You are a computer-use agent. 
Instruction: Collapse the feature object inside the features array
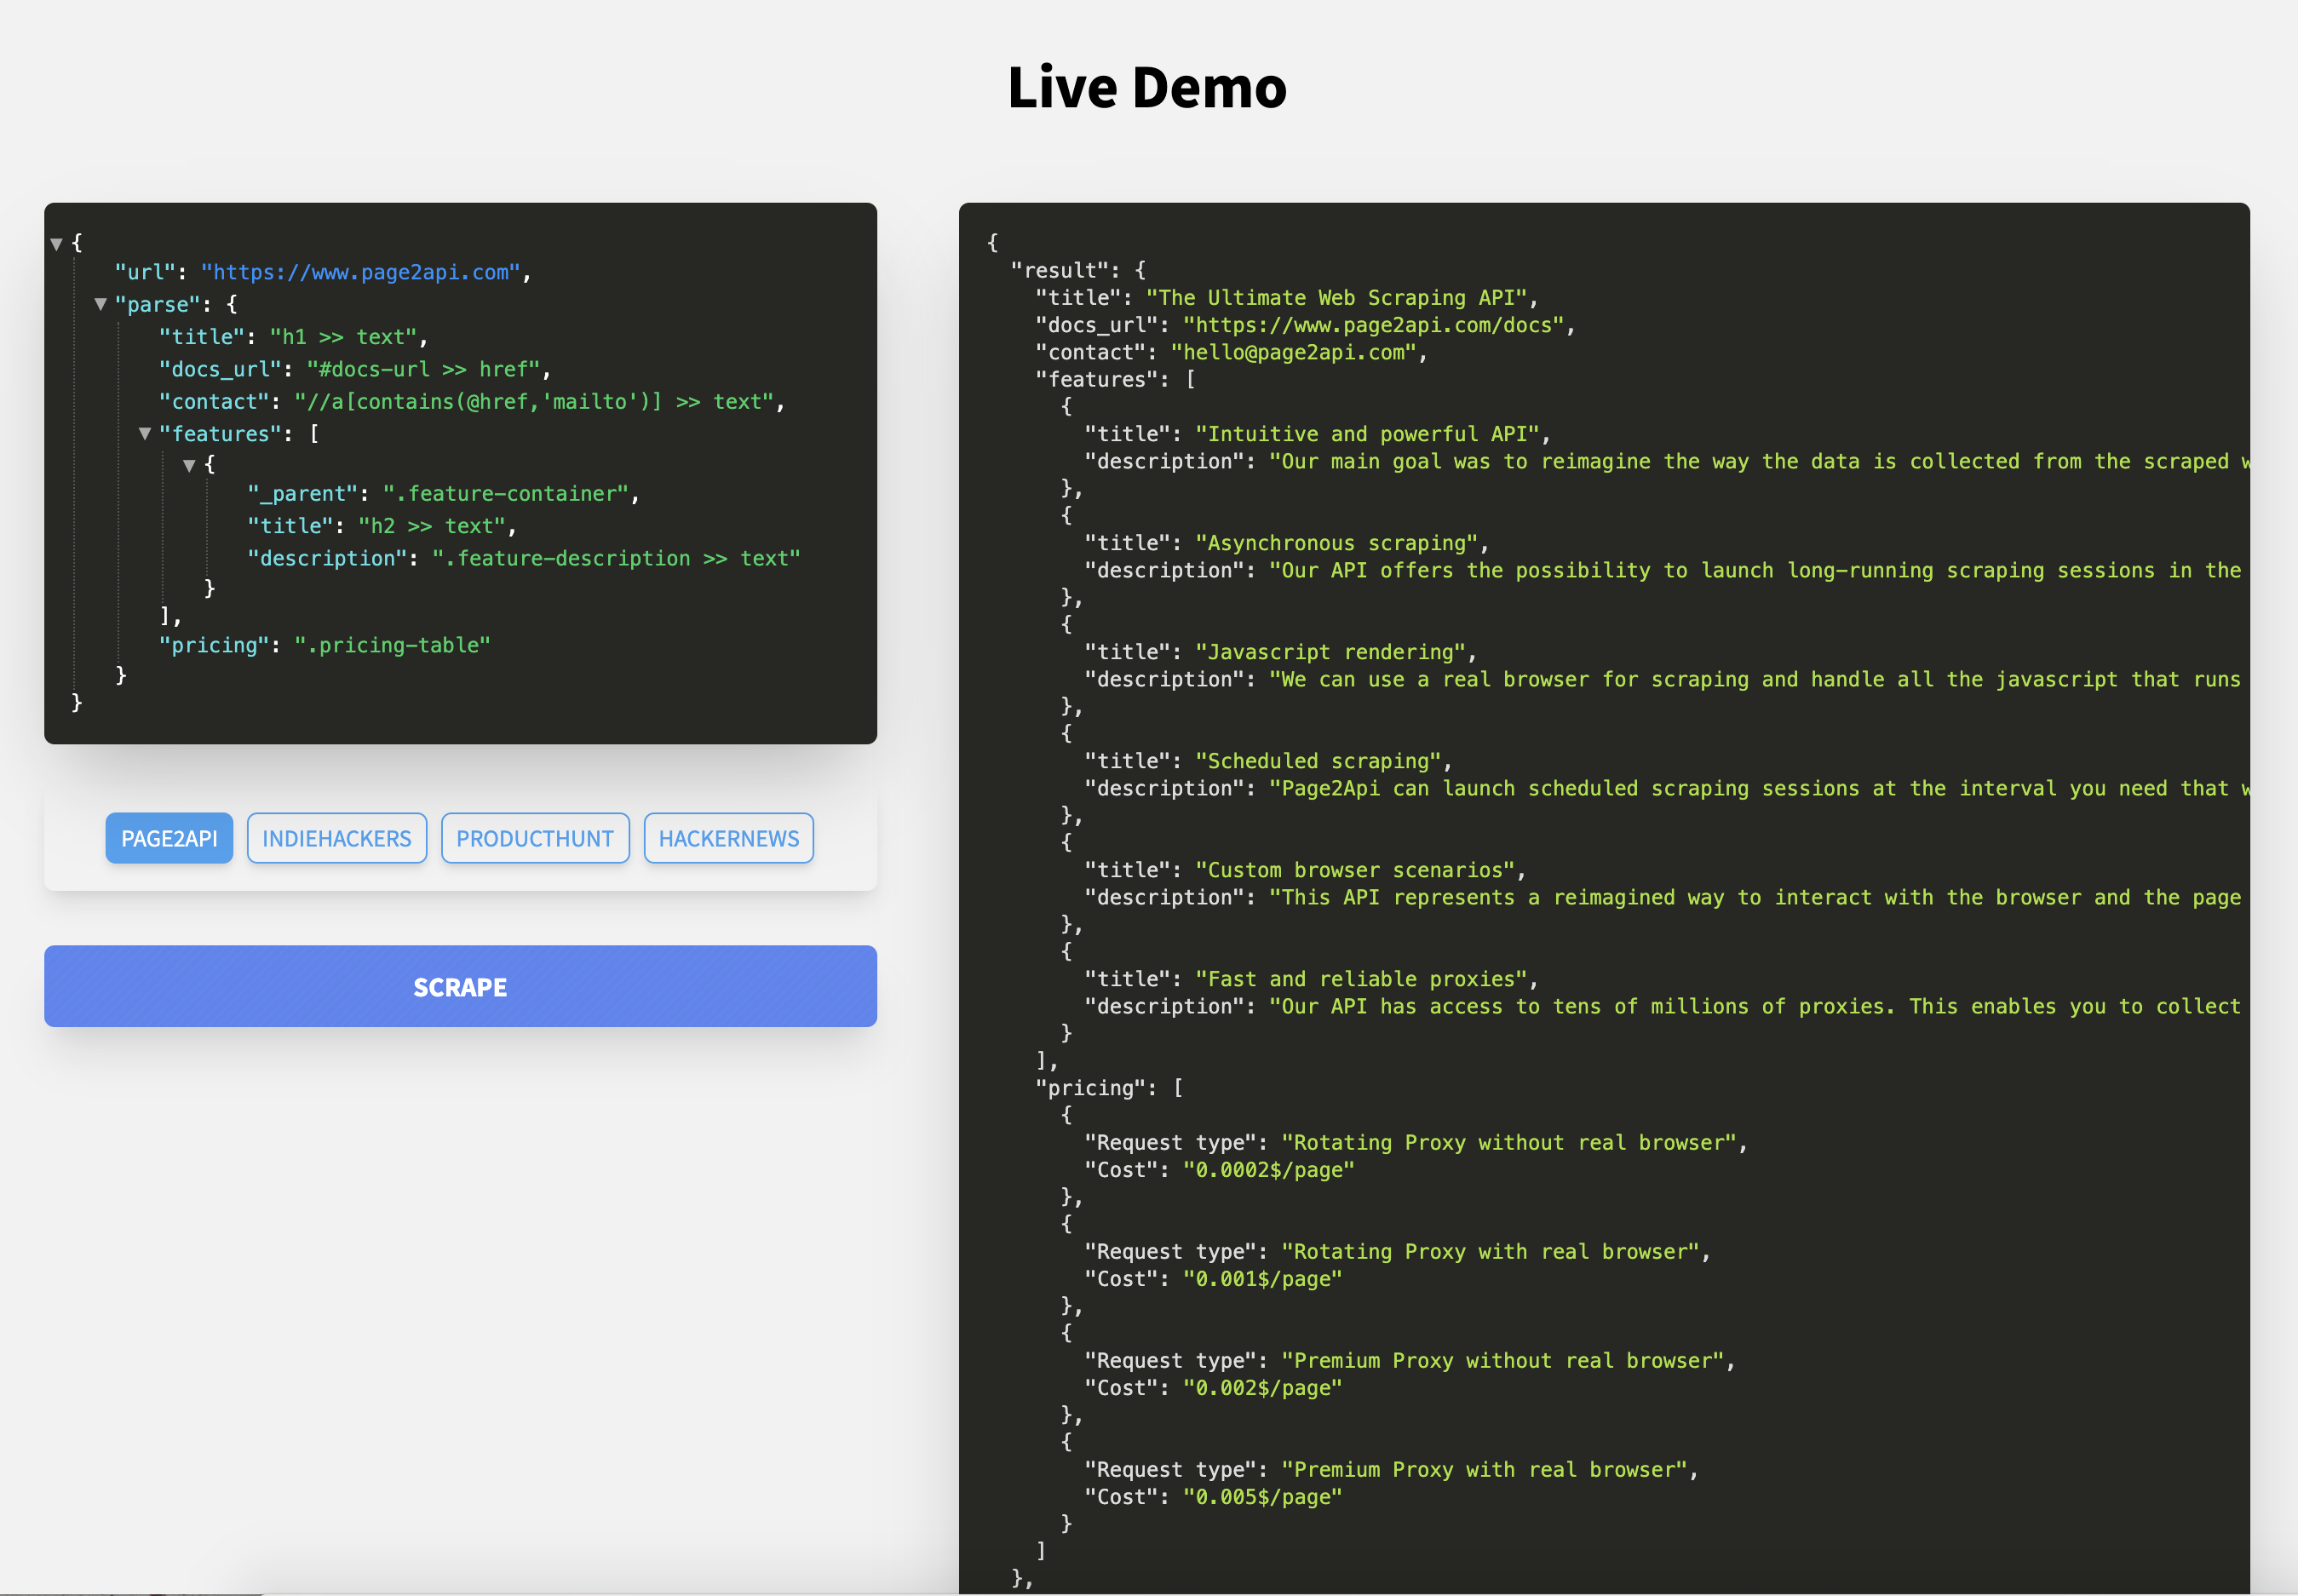coord(191,464)
